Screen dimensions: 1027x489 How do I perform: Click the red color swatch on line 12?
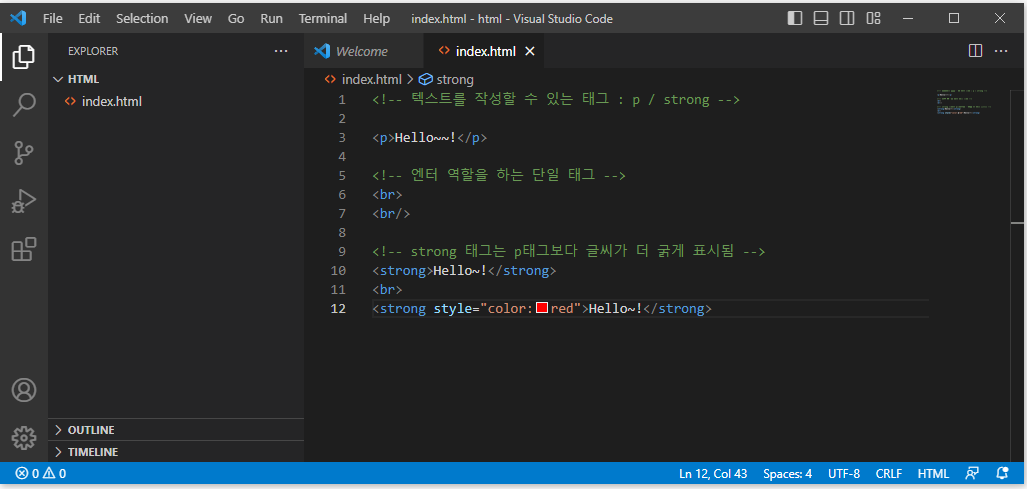[542, 308]
